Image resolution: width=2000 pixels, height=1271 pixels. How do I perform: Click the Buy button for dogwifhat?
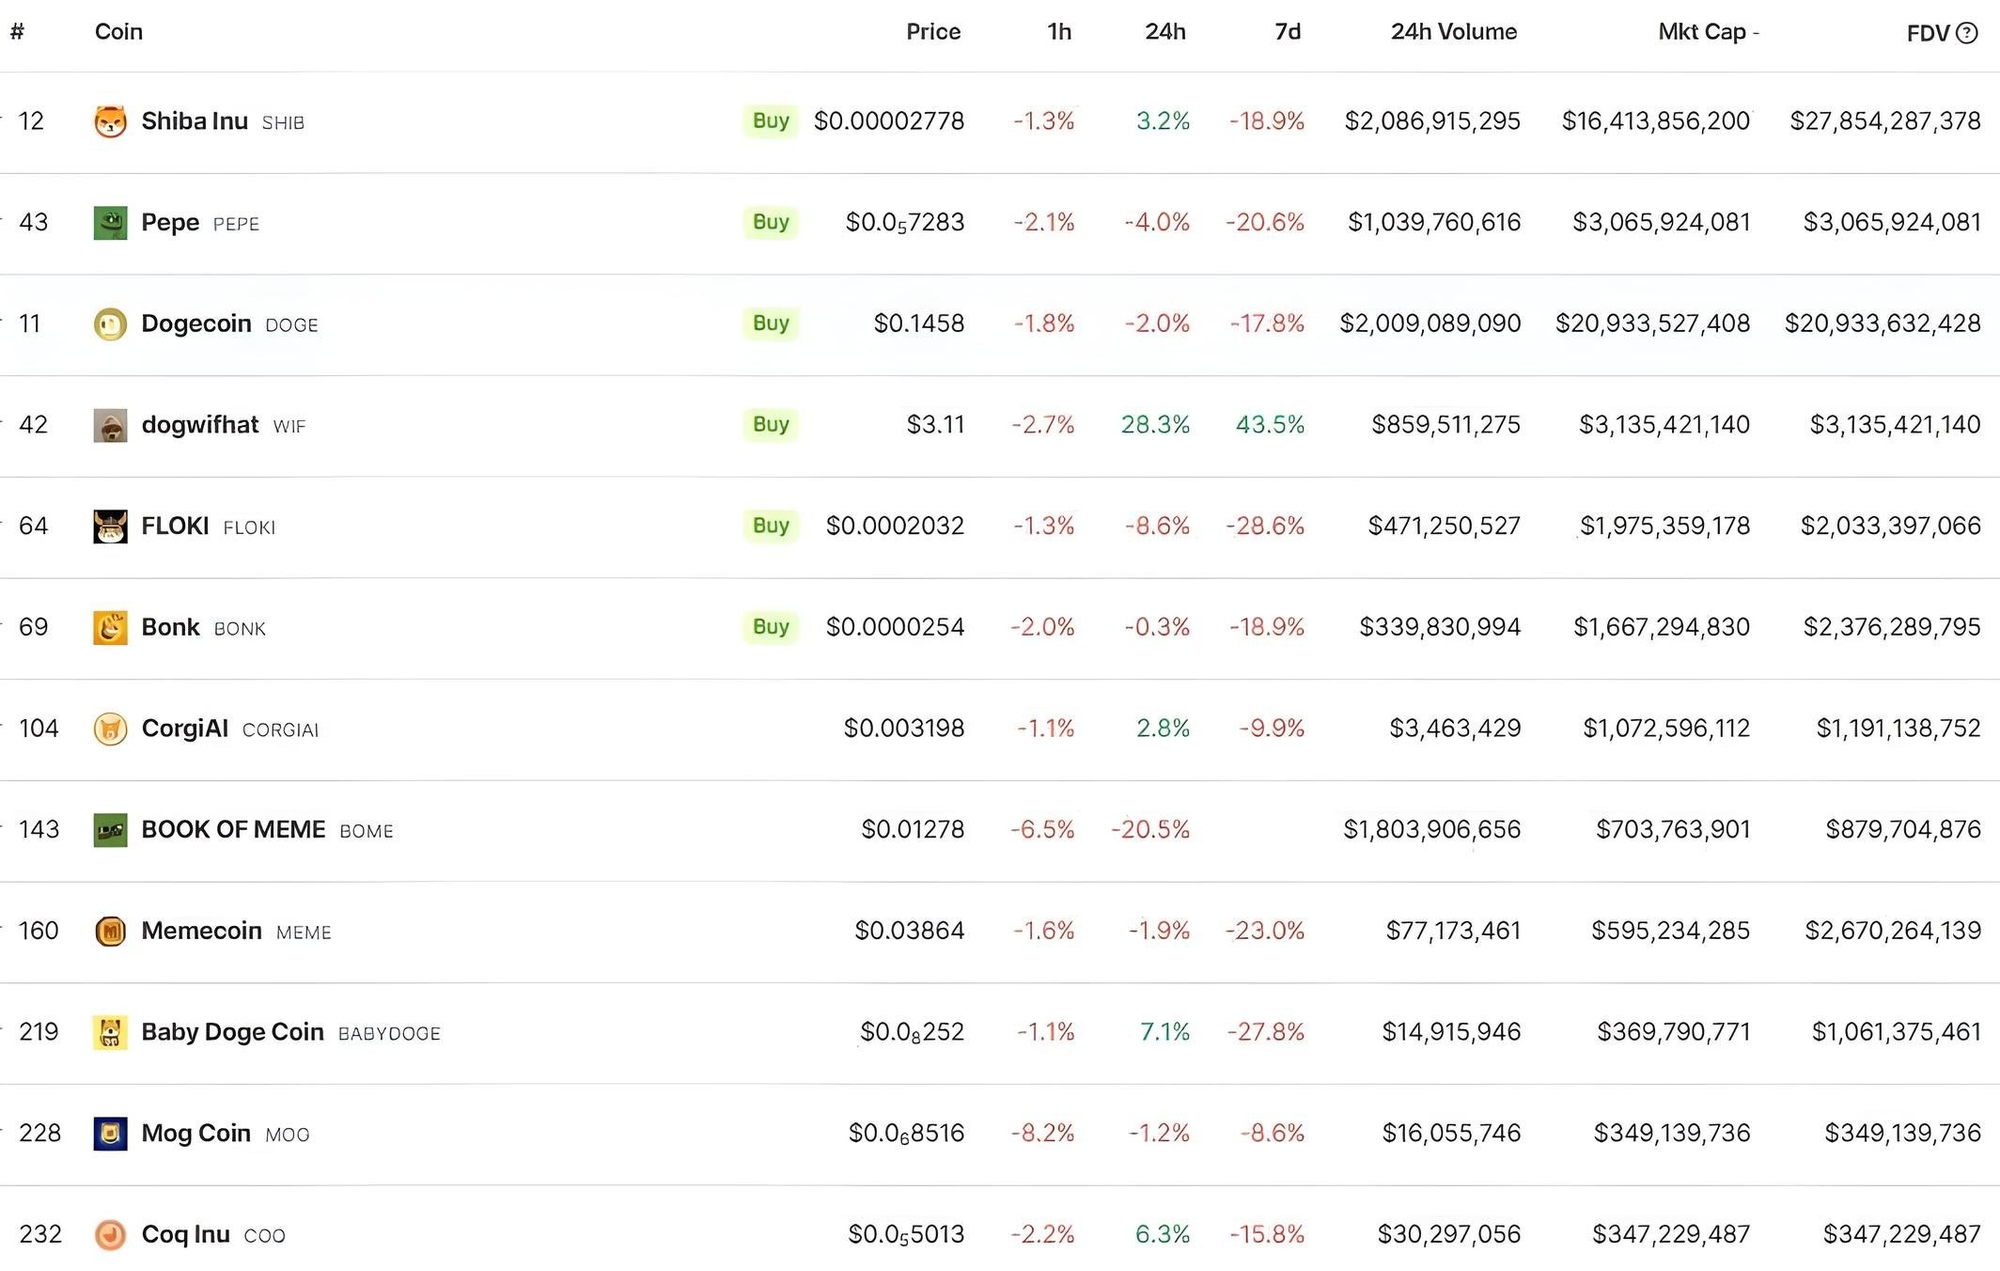pyautogui.click(x=771, y=424)
